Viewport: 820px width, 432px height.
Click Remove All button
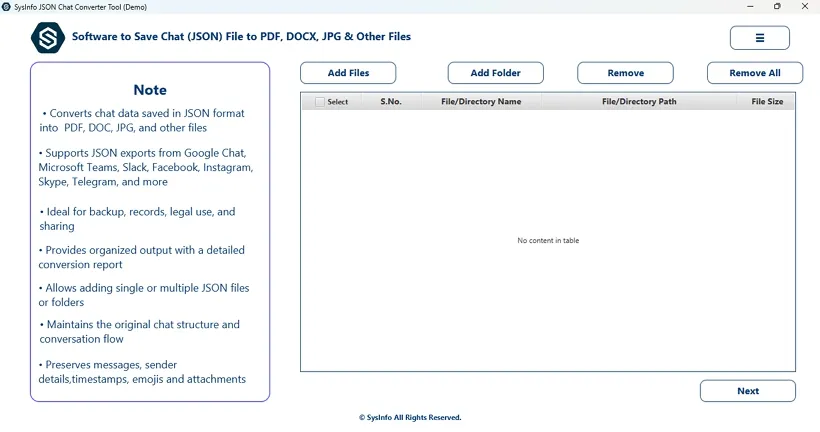(x=755, y=73)
